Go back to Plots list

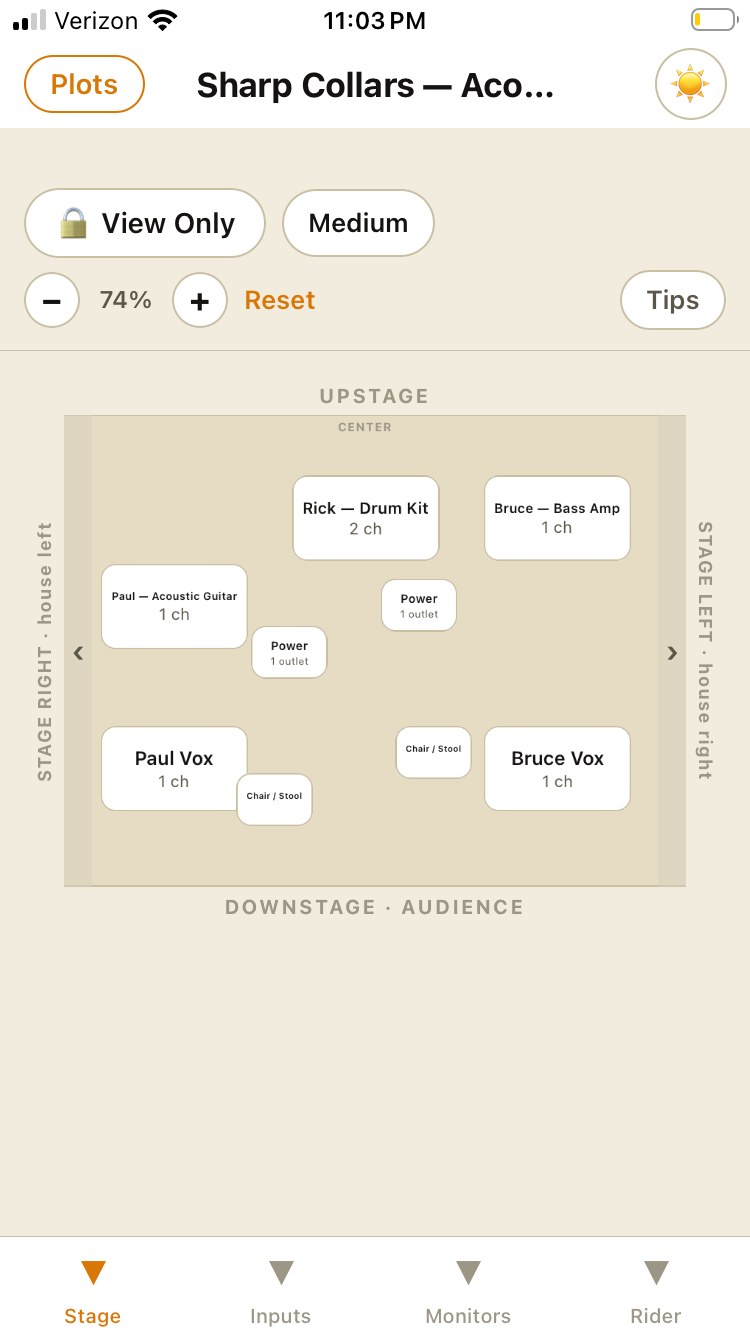(x=84, y=84)
